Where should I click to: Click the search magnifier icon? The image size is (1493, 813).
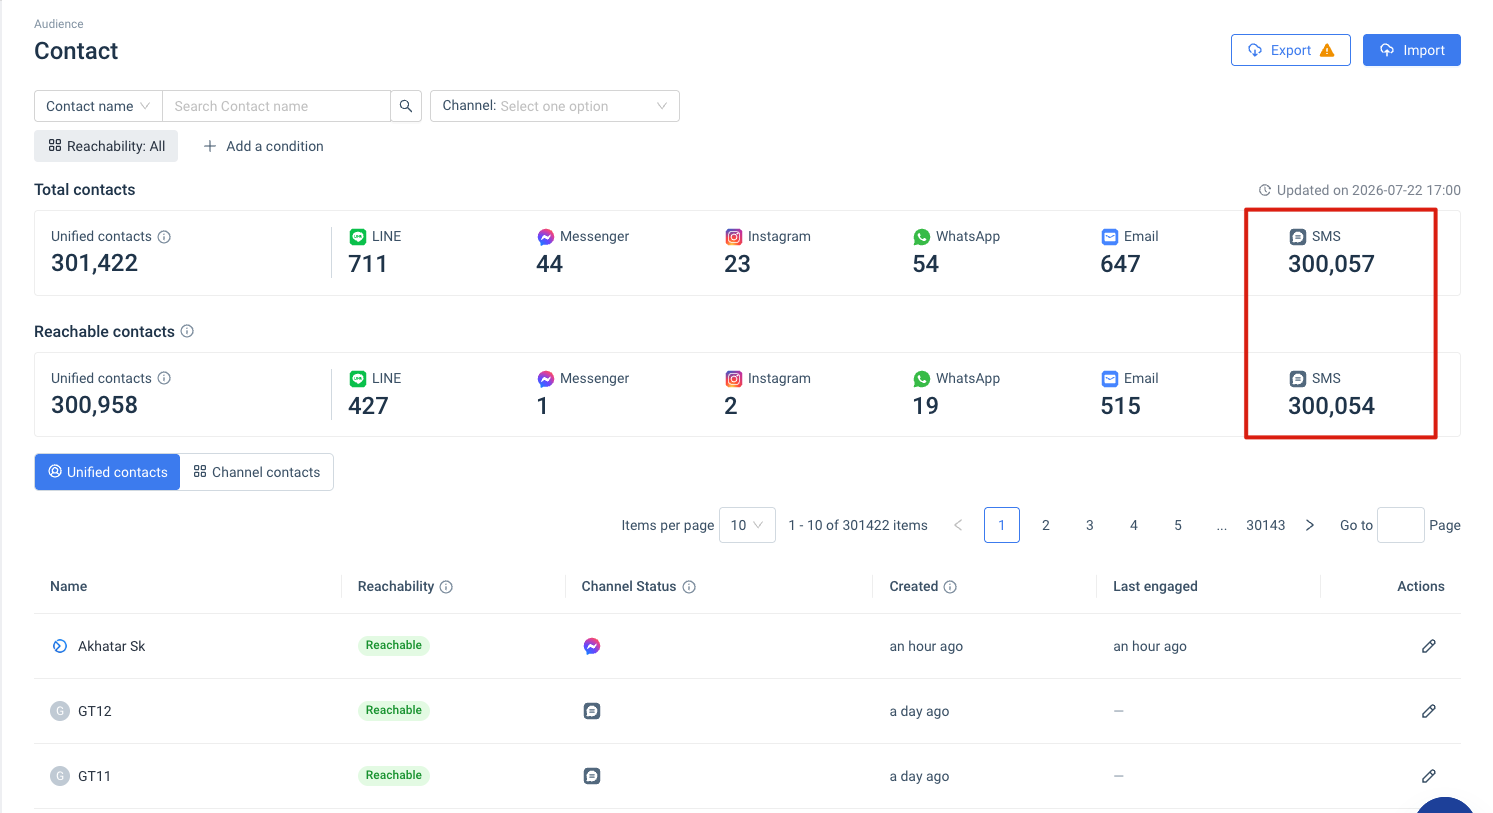405,106
